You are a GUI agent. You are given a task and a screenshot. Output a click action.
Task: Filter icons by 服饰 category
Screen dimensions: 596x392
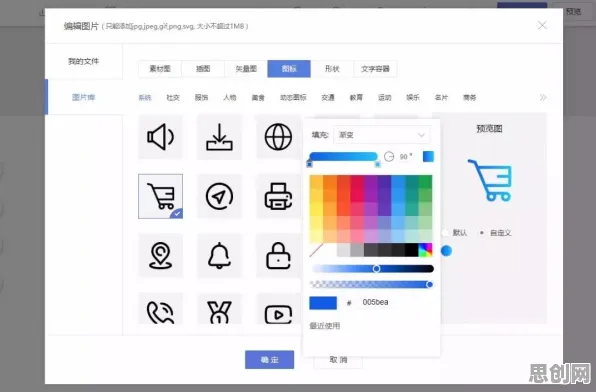click(x=201, y=98)
